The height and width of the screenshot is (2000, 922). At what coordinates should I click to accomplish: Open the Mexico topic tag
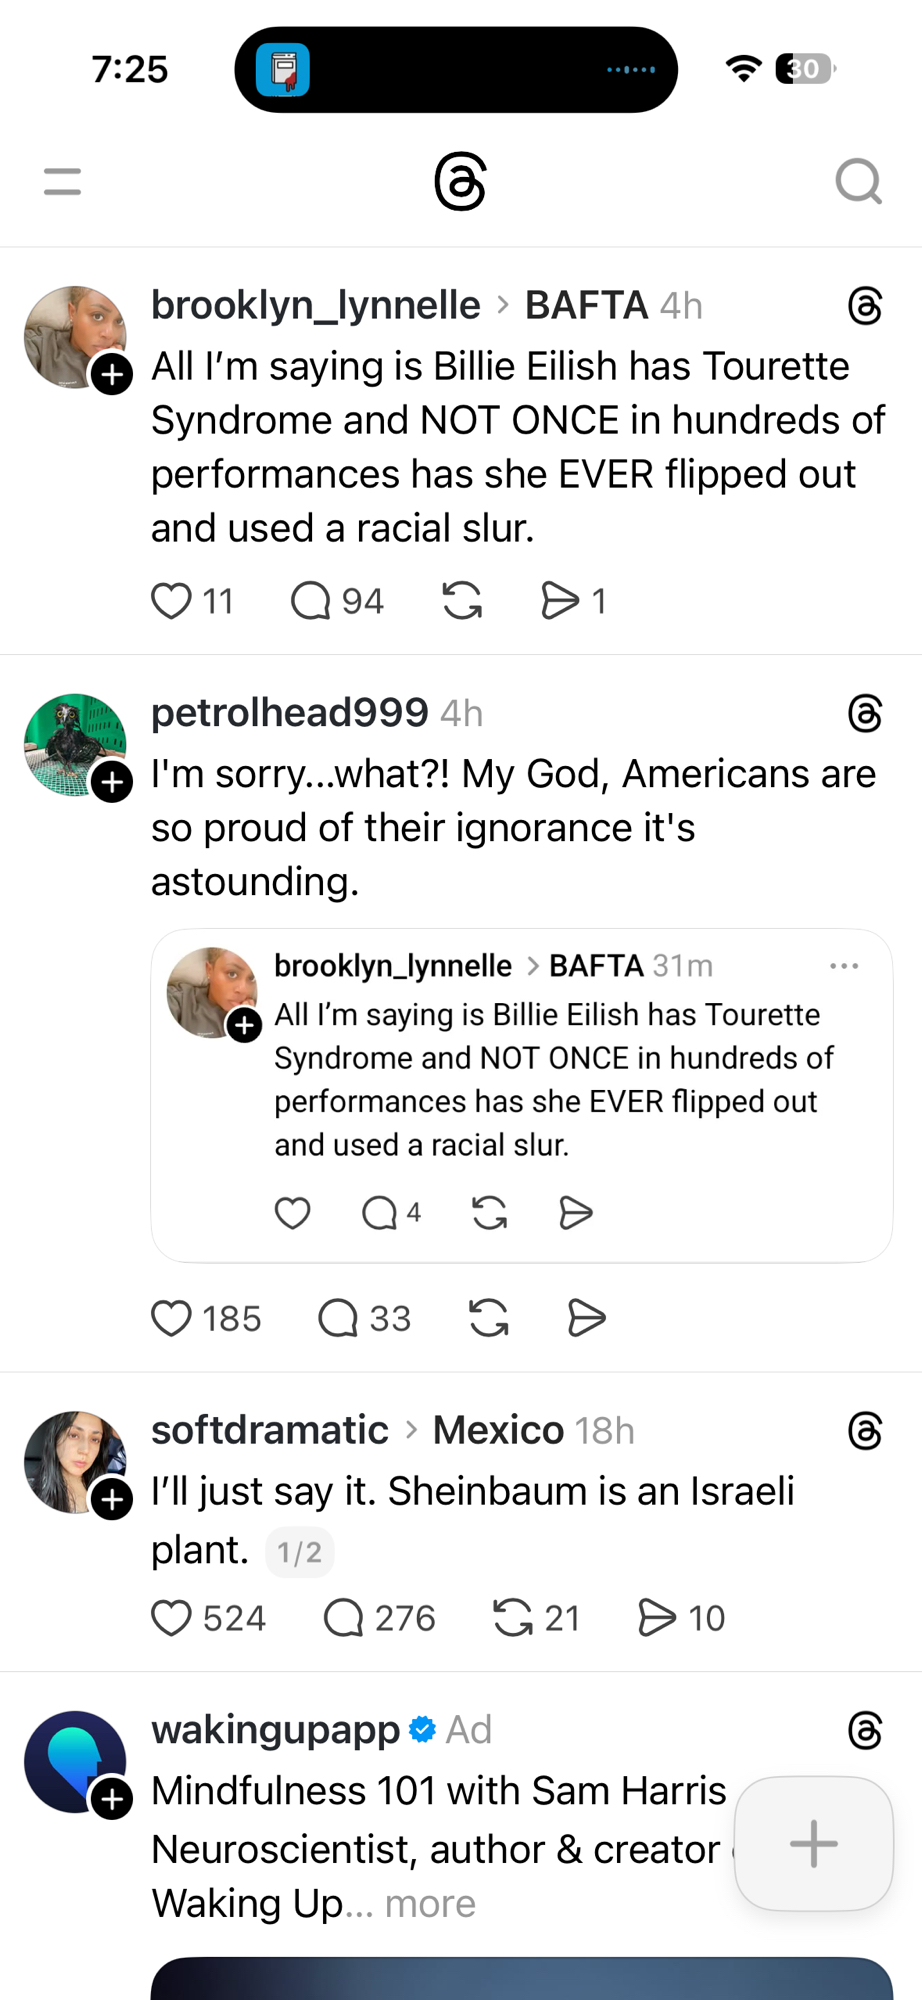click(x=498, y=1430)
